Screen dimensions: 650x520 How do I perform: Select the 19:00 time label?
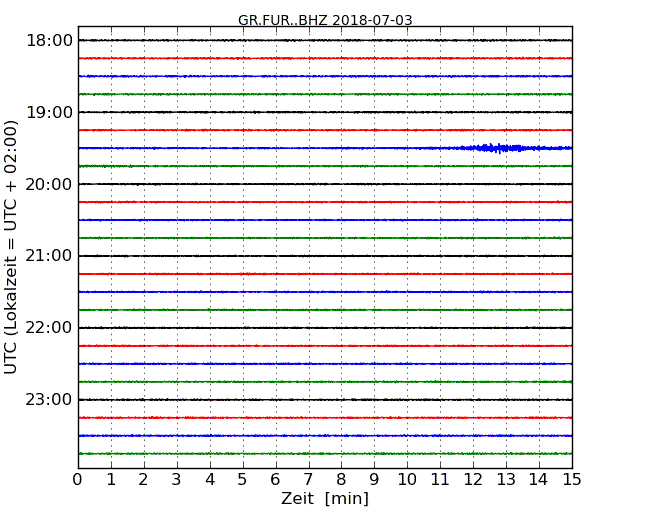click(x=49, y=112)
